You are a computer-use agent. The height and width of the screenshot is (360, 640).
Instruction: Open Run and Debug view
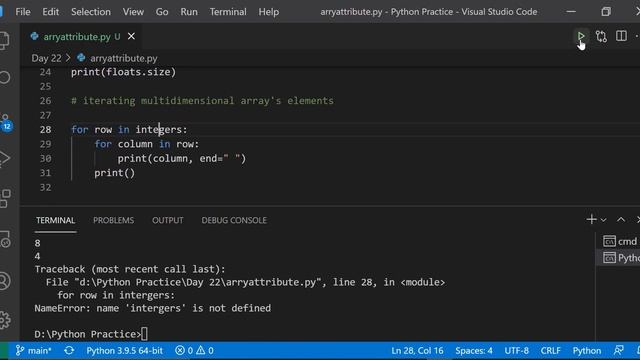coord(4,159)
